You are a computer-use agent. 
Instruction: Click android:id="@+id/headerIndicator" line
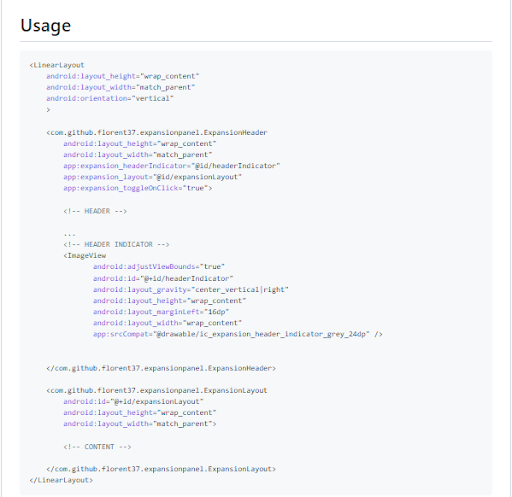(x=163, y=279)
